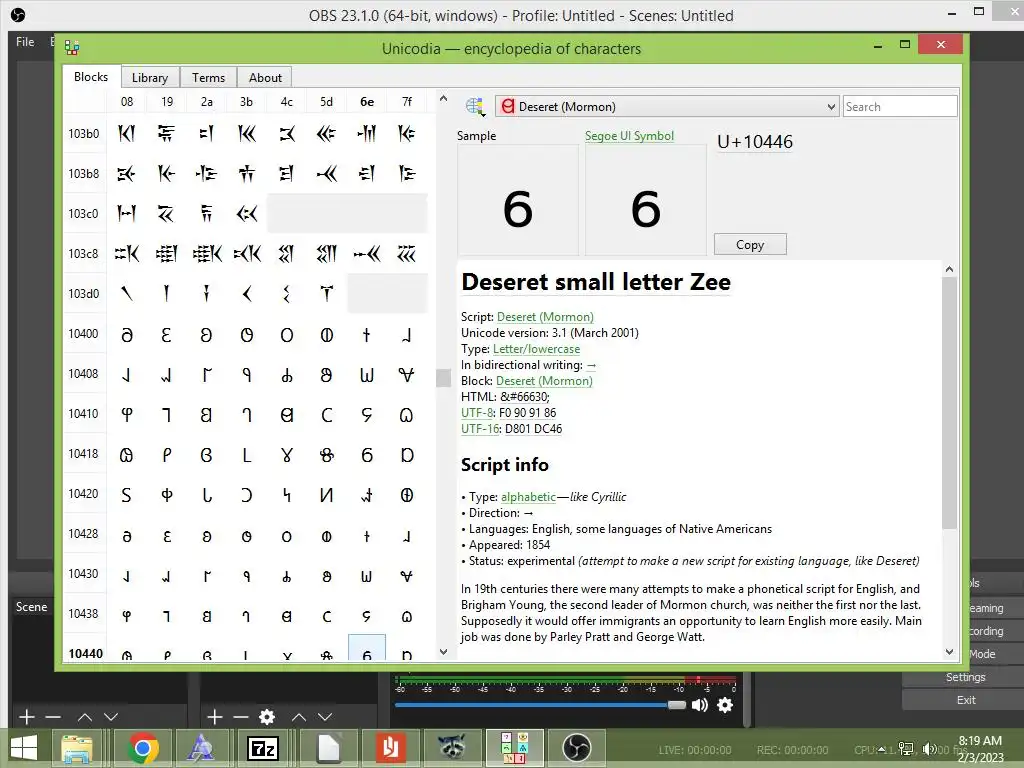Move scene up in OBS
Screen dimensions: 1024x768
pyautogui.click(x=85, y=717)
